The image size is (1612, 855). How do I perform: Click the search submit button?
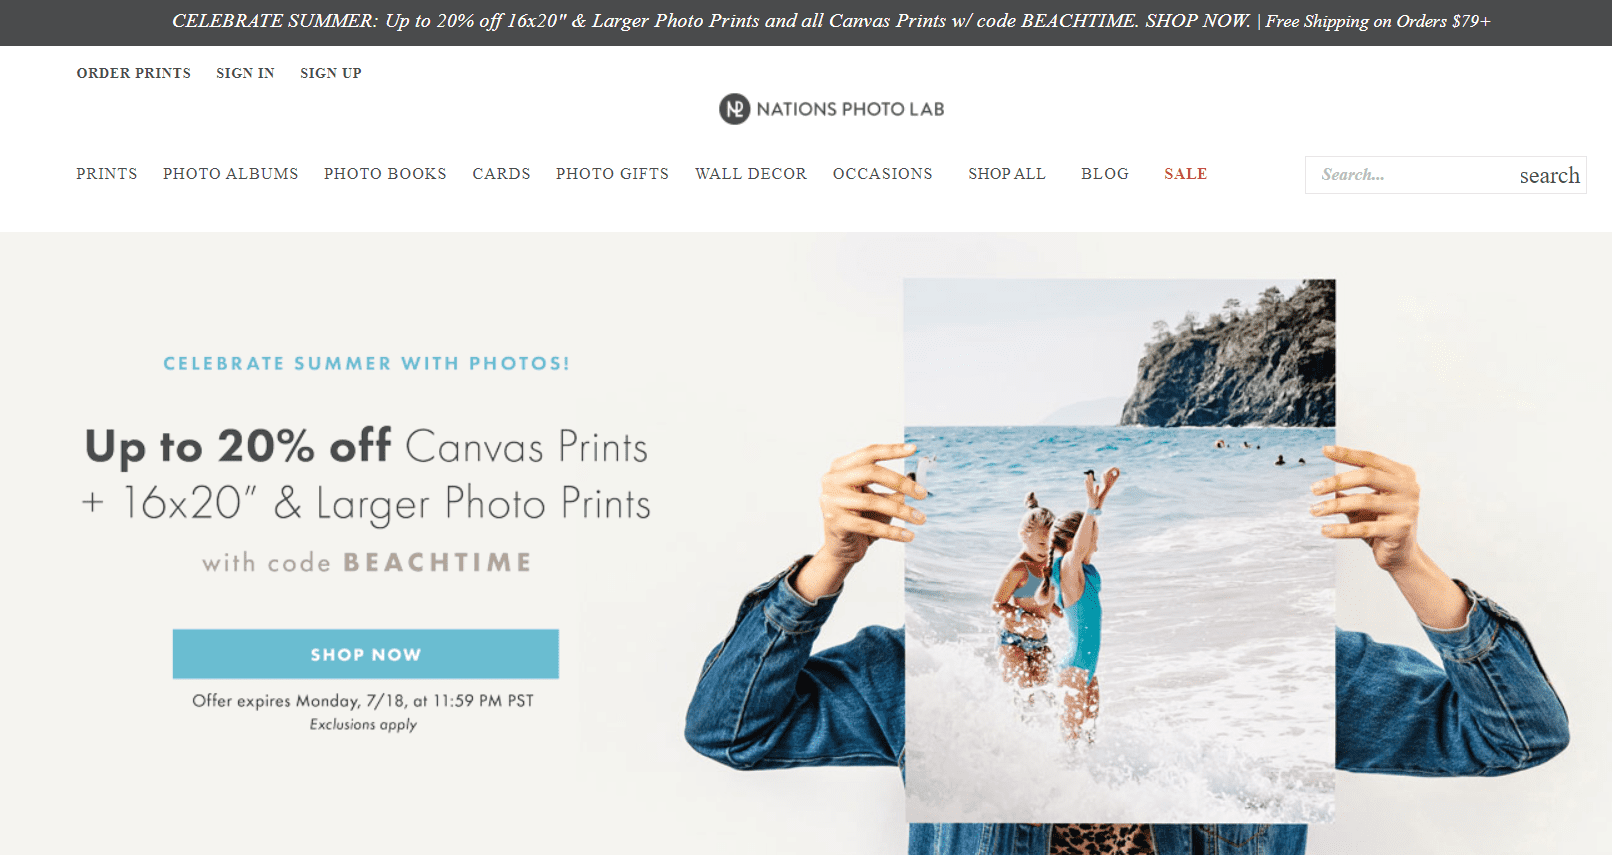1550,176
